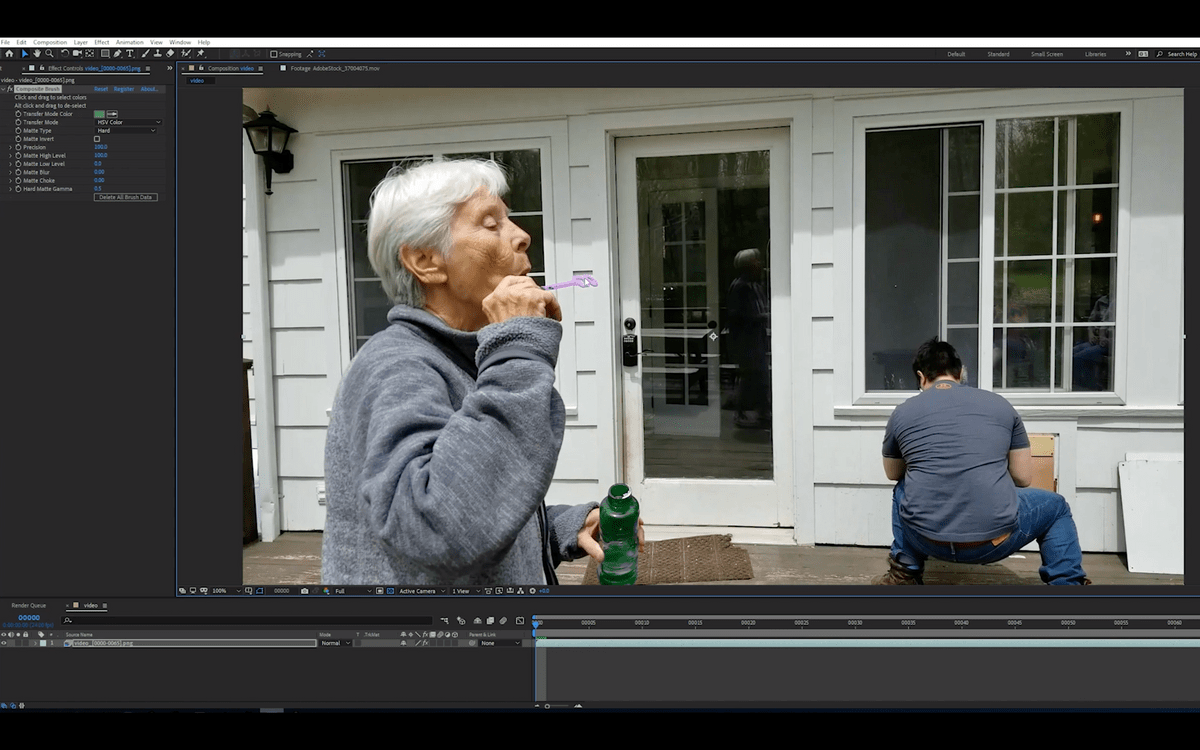Expand the Matte Choke property
This screenshot has height=750, width=1200.
pyautogui.click(x=11, y=180)
